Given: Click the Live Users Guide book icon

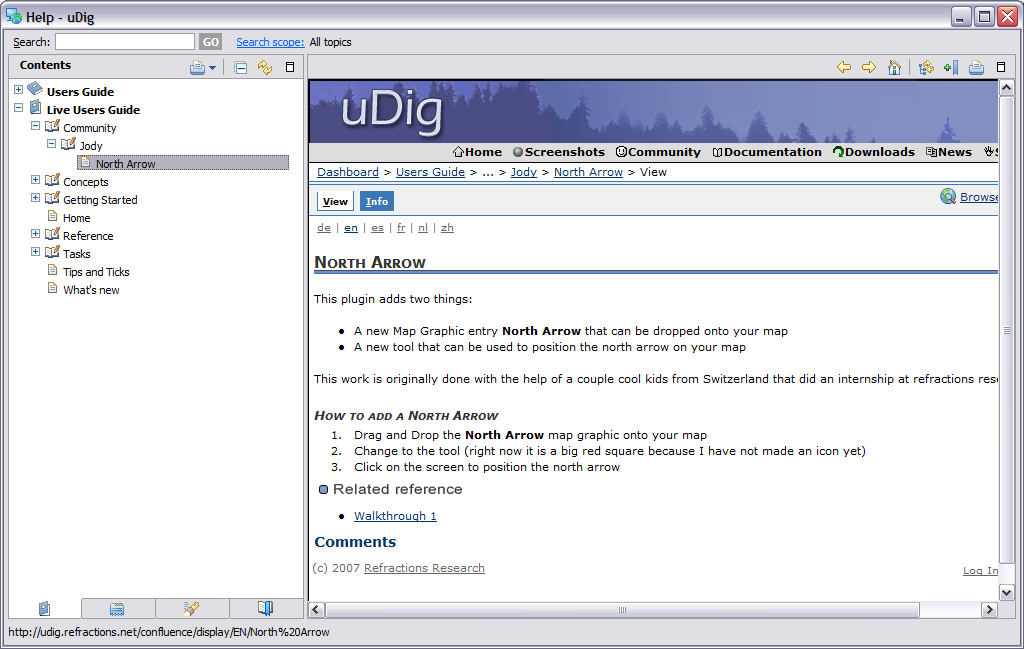Looking at the screenshot, I should 36,108.
